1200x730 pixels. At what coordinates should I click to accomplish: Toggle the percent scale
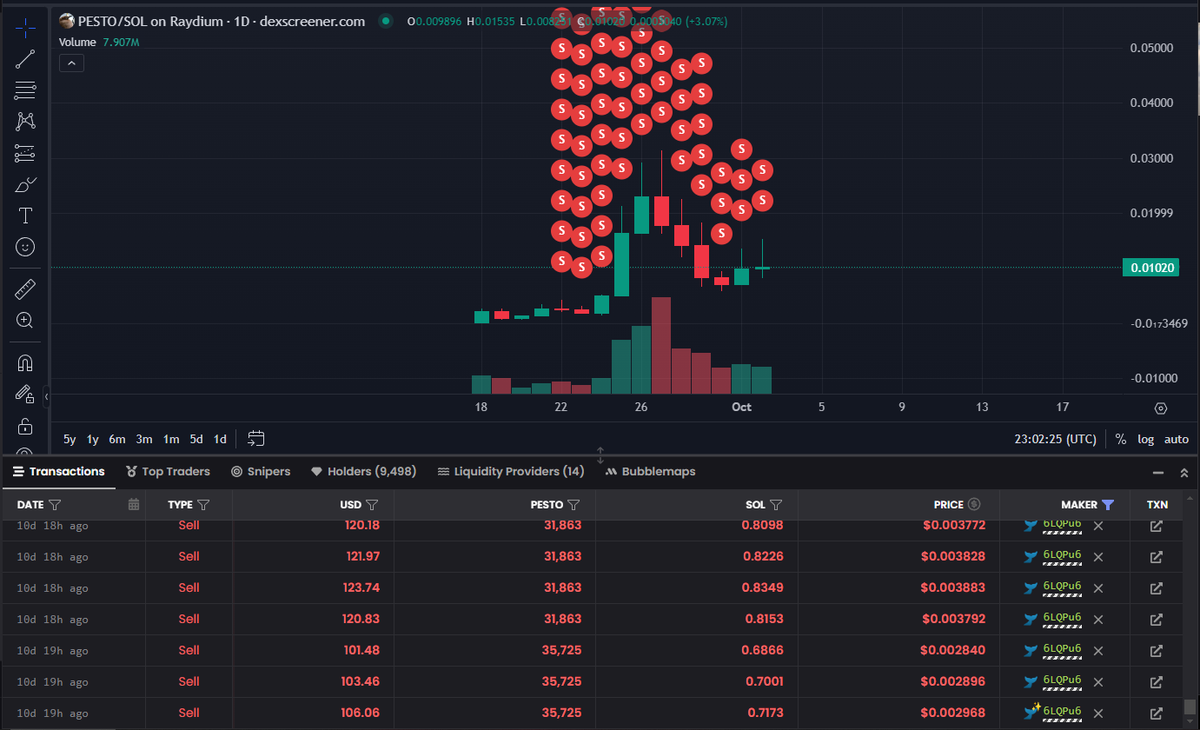coord(1121,439)
